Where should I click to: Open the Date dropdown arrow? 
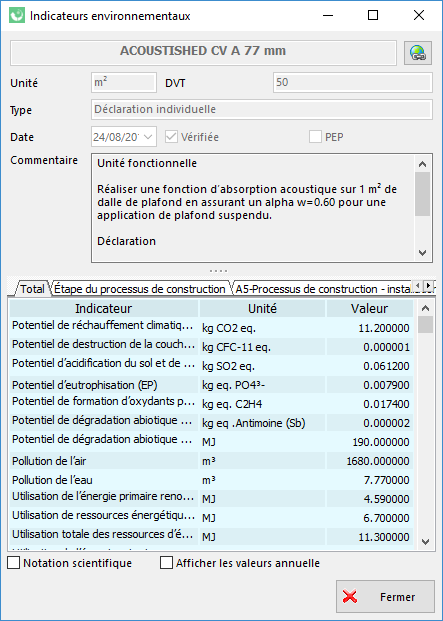(148, 137)
